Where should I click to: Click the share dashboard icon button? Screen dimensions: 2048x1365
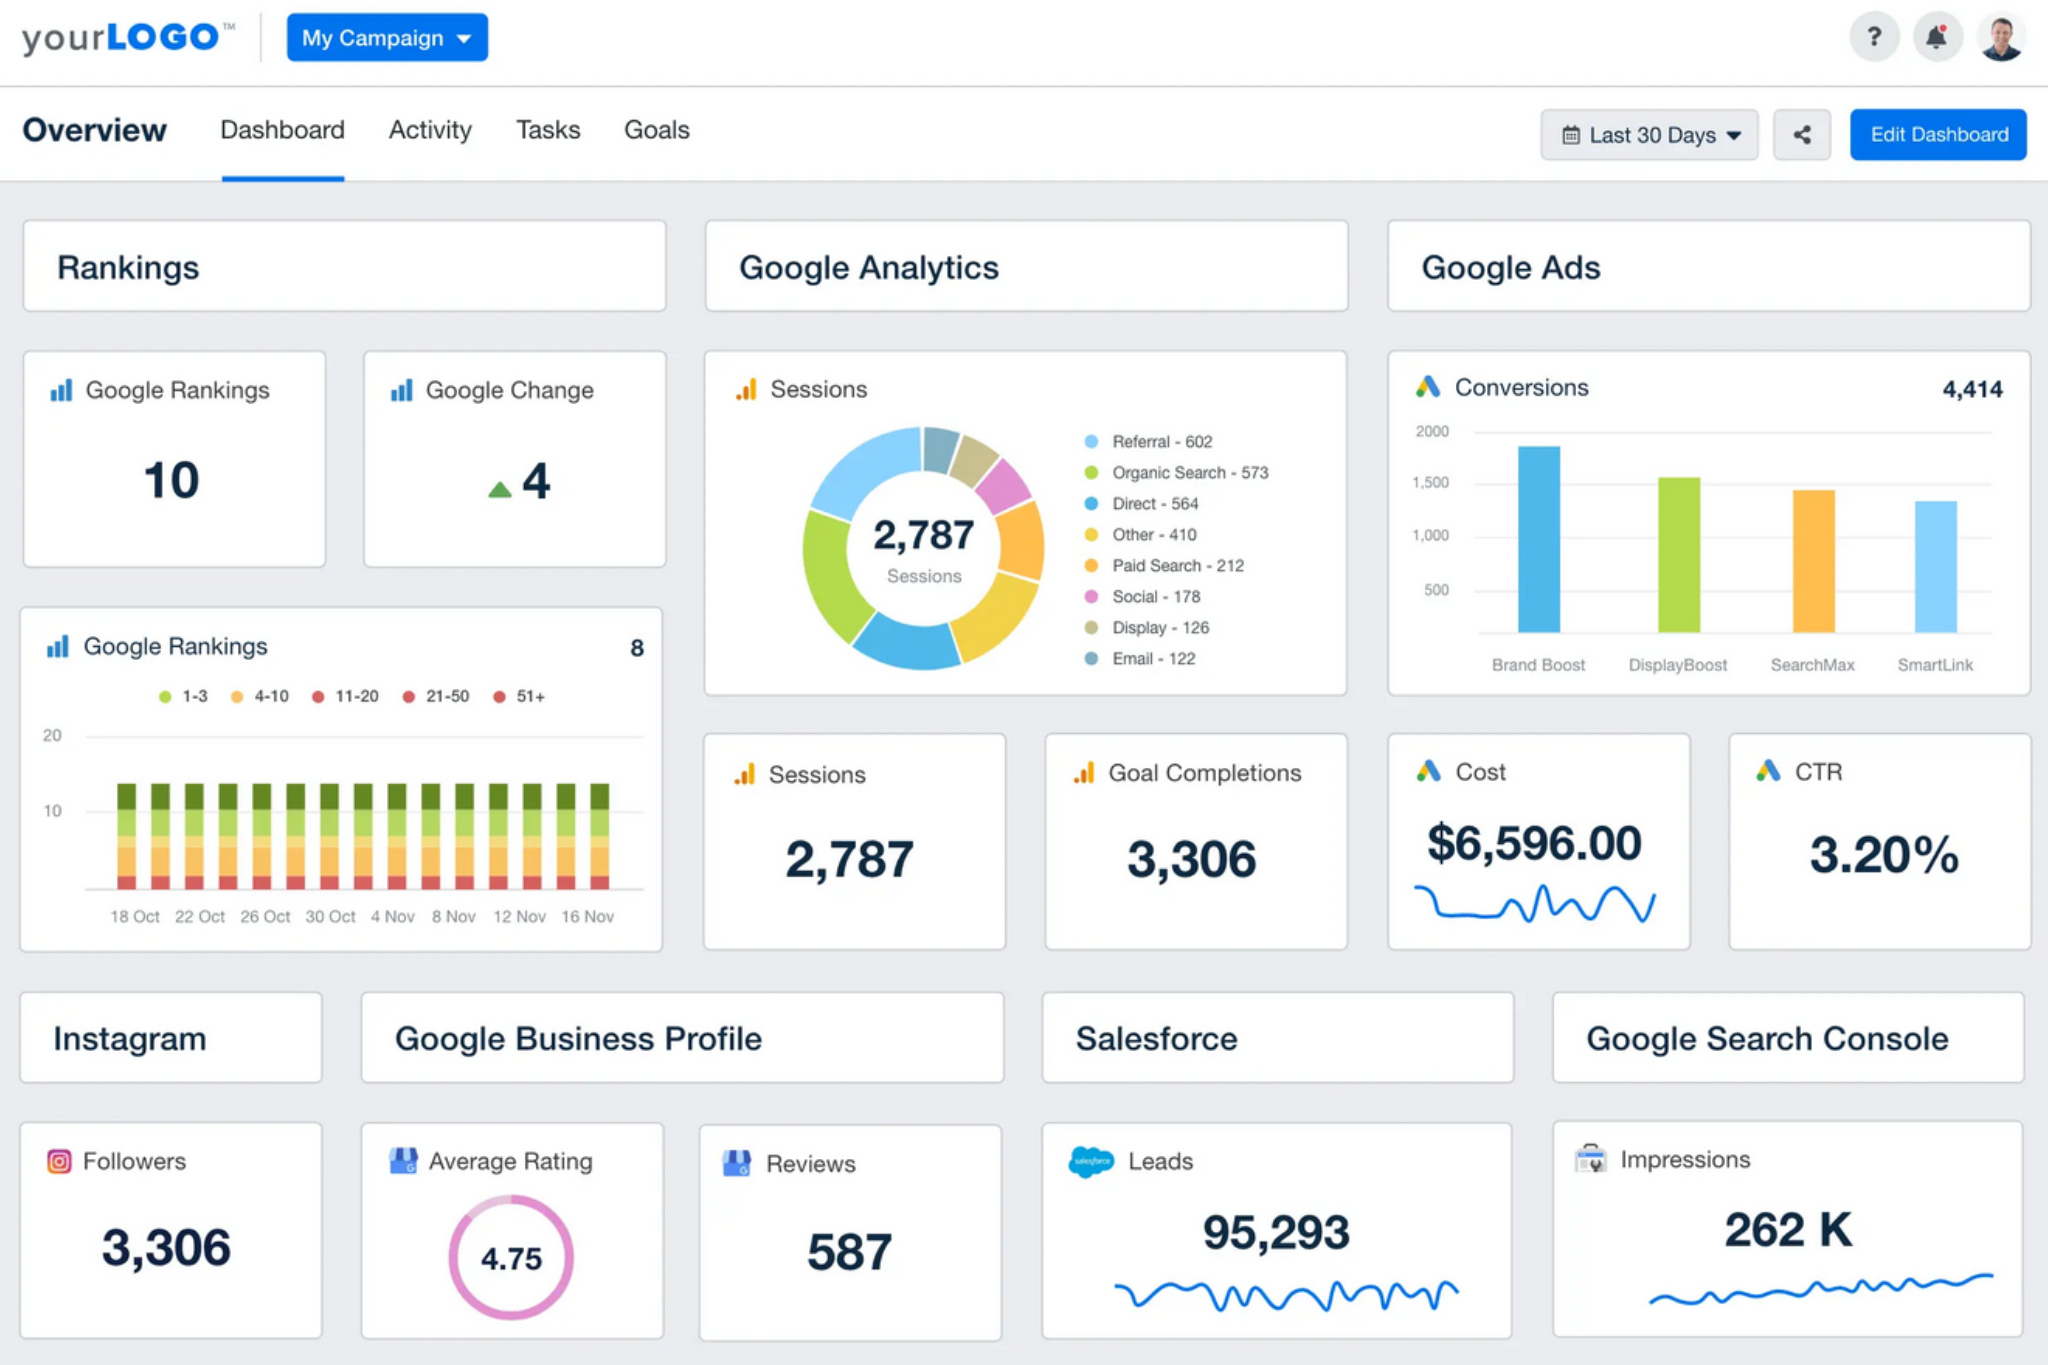pos(1802,135)
